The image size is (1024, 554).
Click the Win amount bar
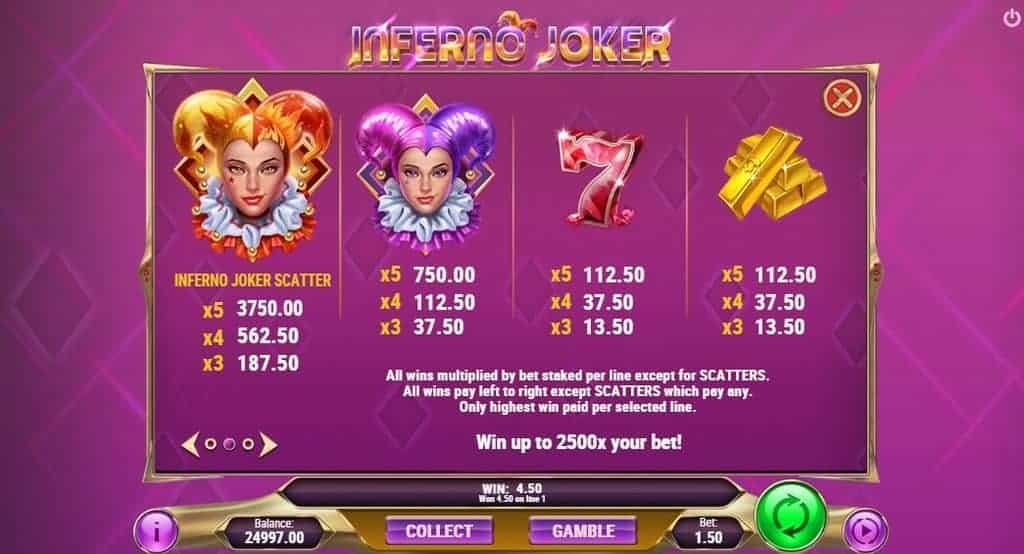pos(512,492)
